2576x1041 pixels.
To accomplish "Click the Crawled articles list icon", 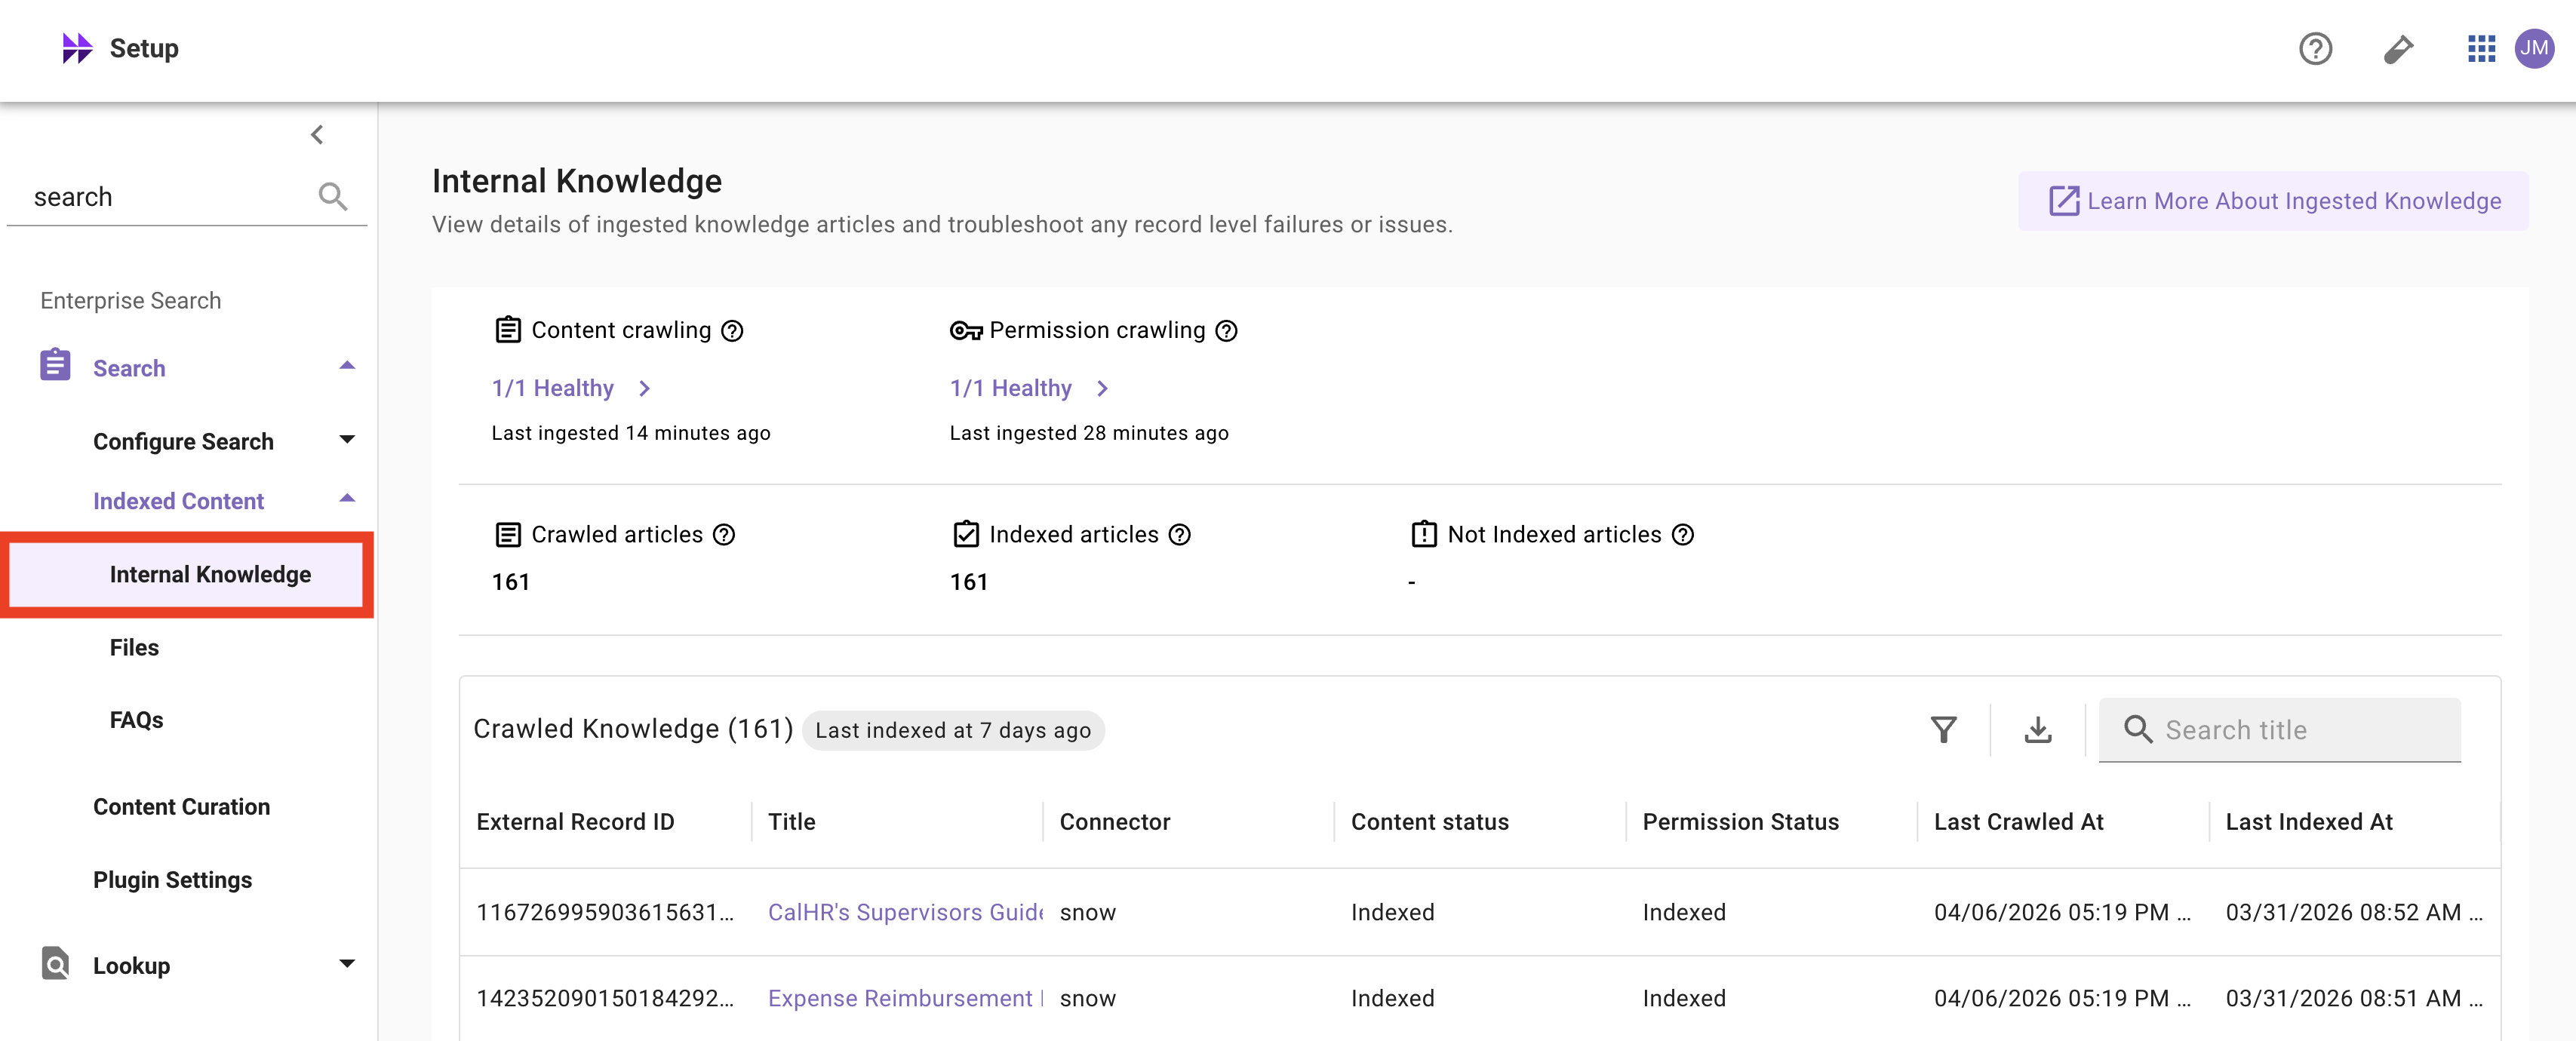I will (x=508, y=535).
